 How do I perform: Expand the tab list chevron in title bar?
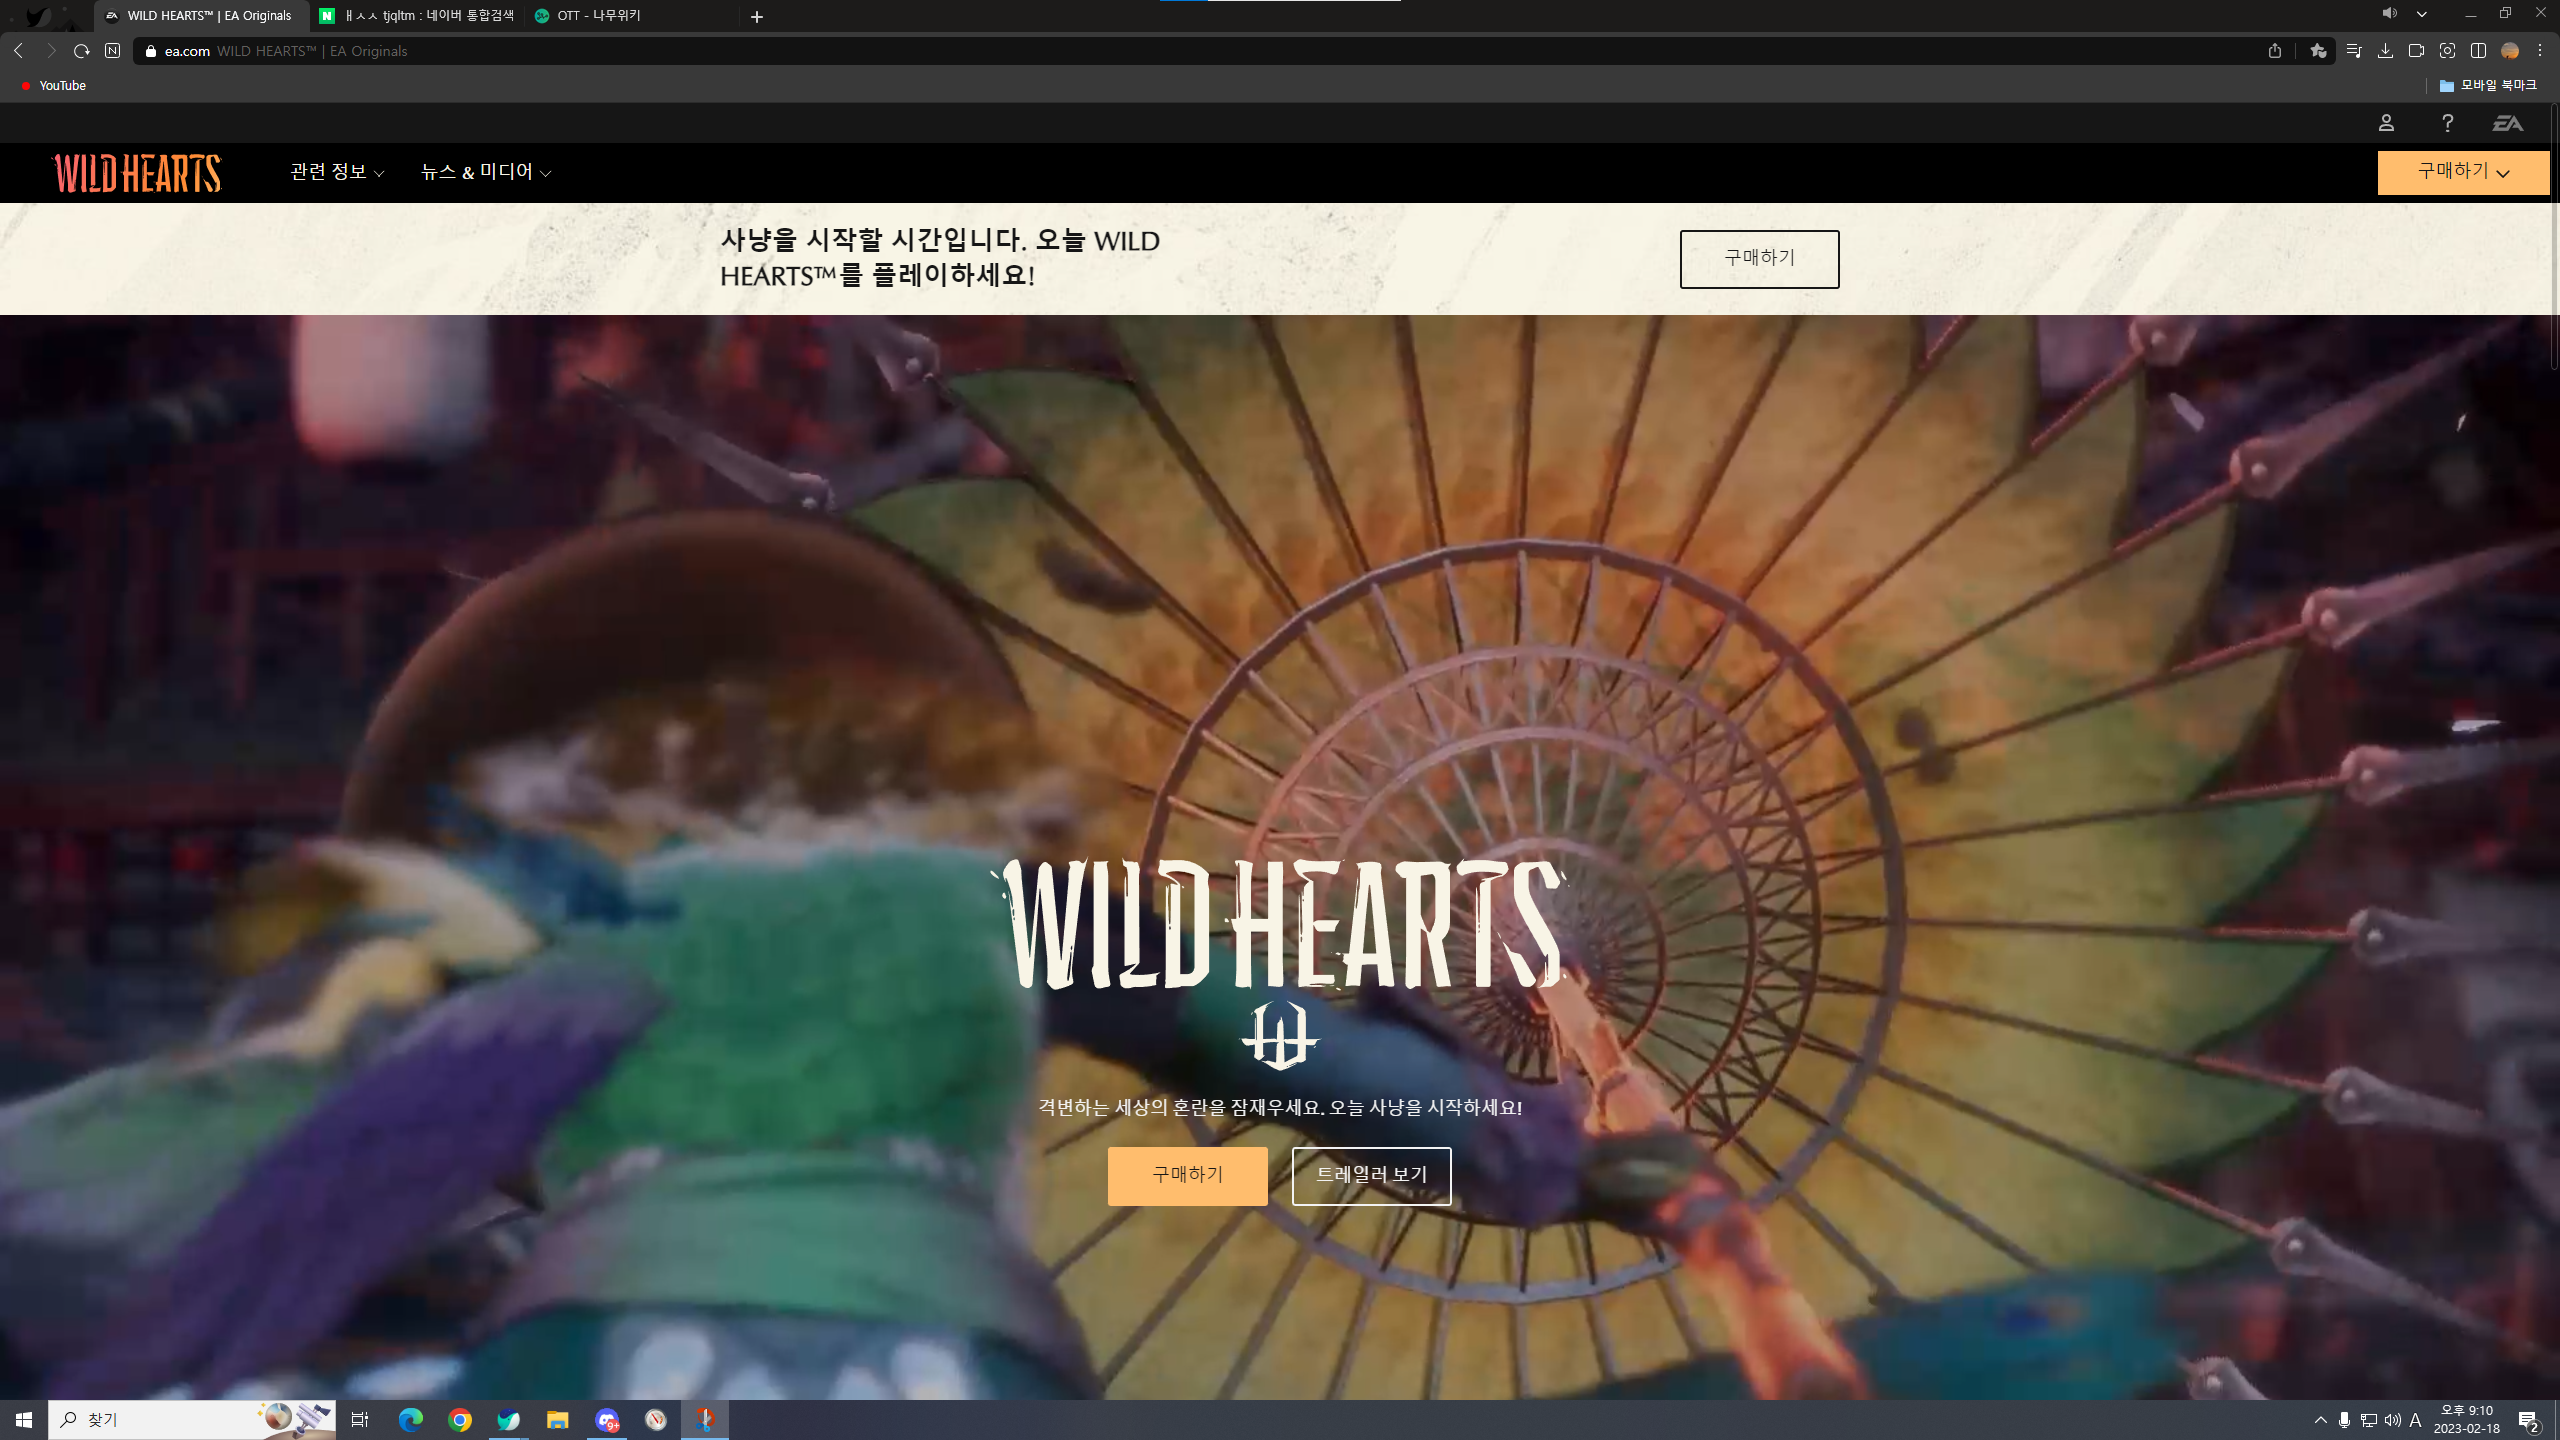(x=2422, y=14)
